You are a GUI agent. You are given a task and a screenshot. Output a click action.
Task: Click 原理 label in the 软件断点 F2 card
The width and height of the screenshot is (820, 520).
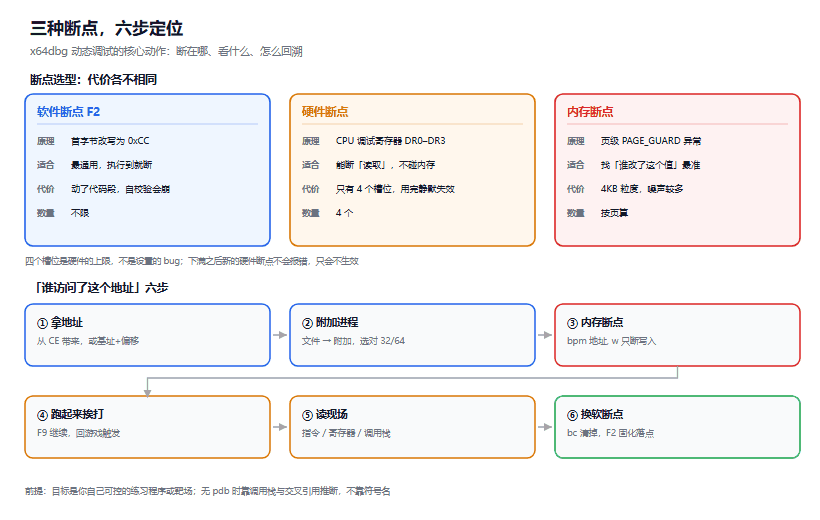point(45,141)
